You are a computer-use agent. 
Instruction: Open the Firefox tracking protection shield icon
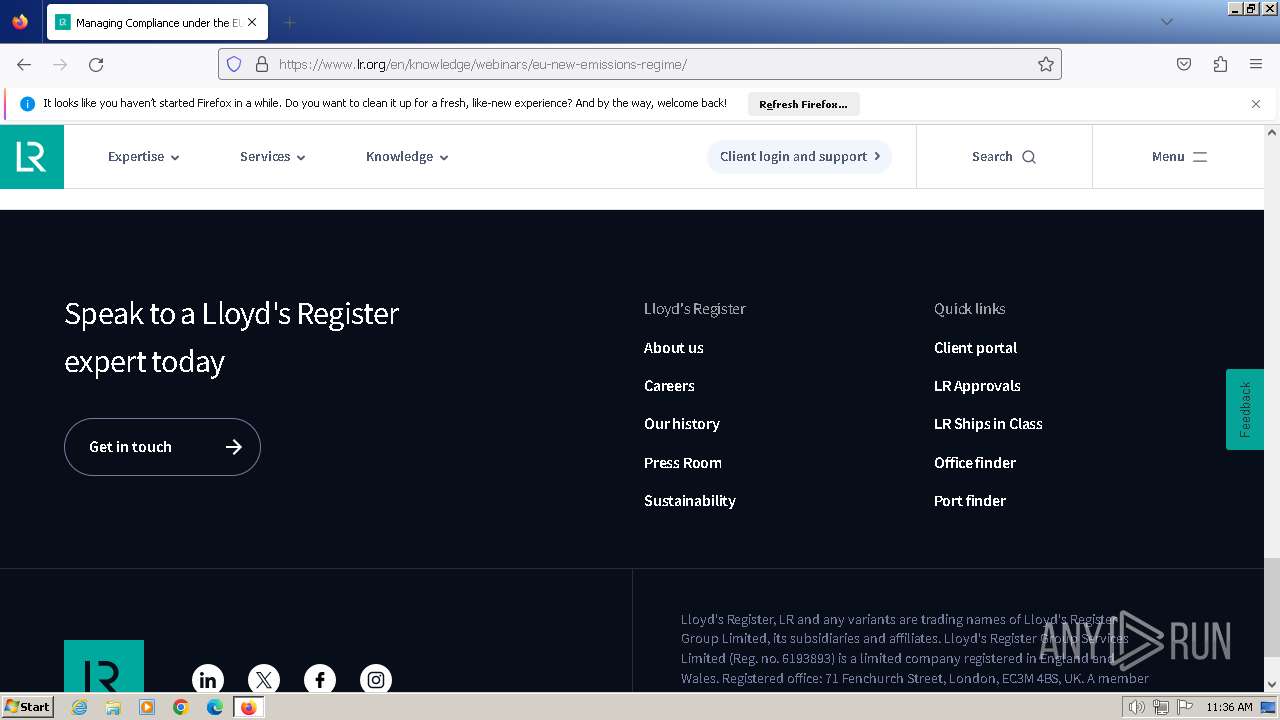point(234,64)
